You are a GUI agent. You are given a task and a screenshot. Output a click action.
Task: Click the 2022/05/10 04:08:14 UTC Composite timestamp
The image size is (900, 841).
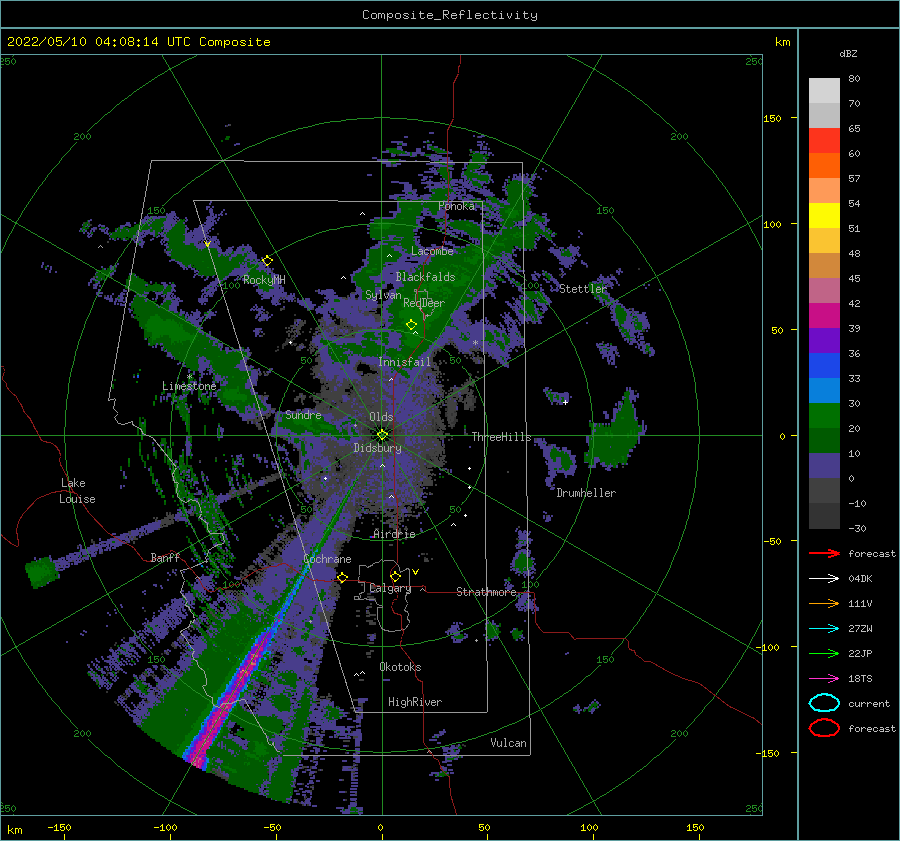[x=138, y=42]
